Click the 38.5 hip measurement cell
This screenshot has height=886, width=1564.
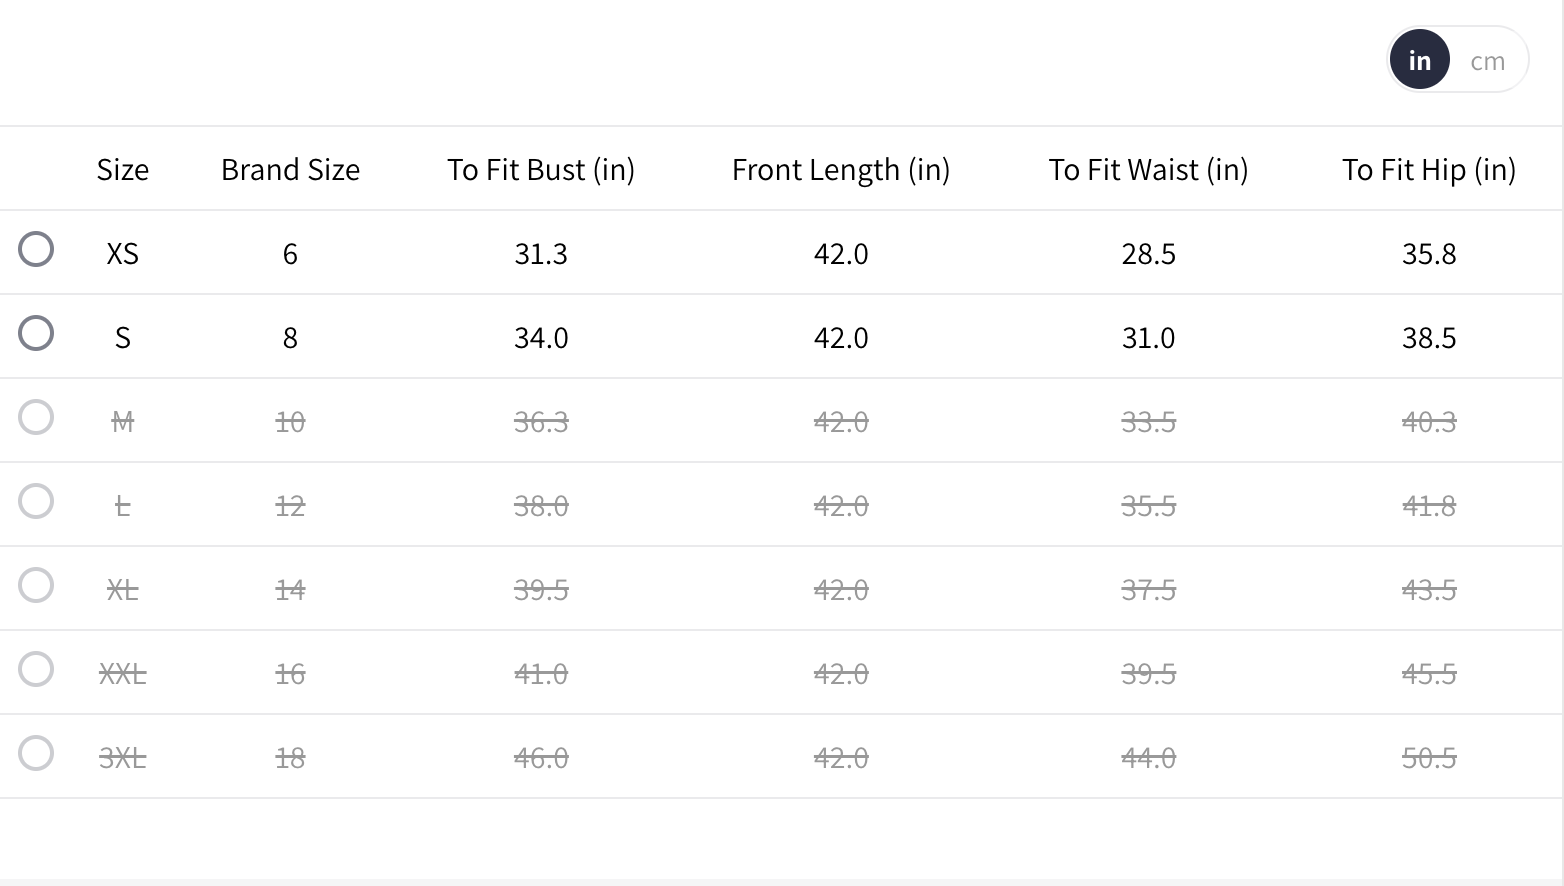1429,338
